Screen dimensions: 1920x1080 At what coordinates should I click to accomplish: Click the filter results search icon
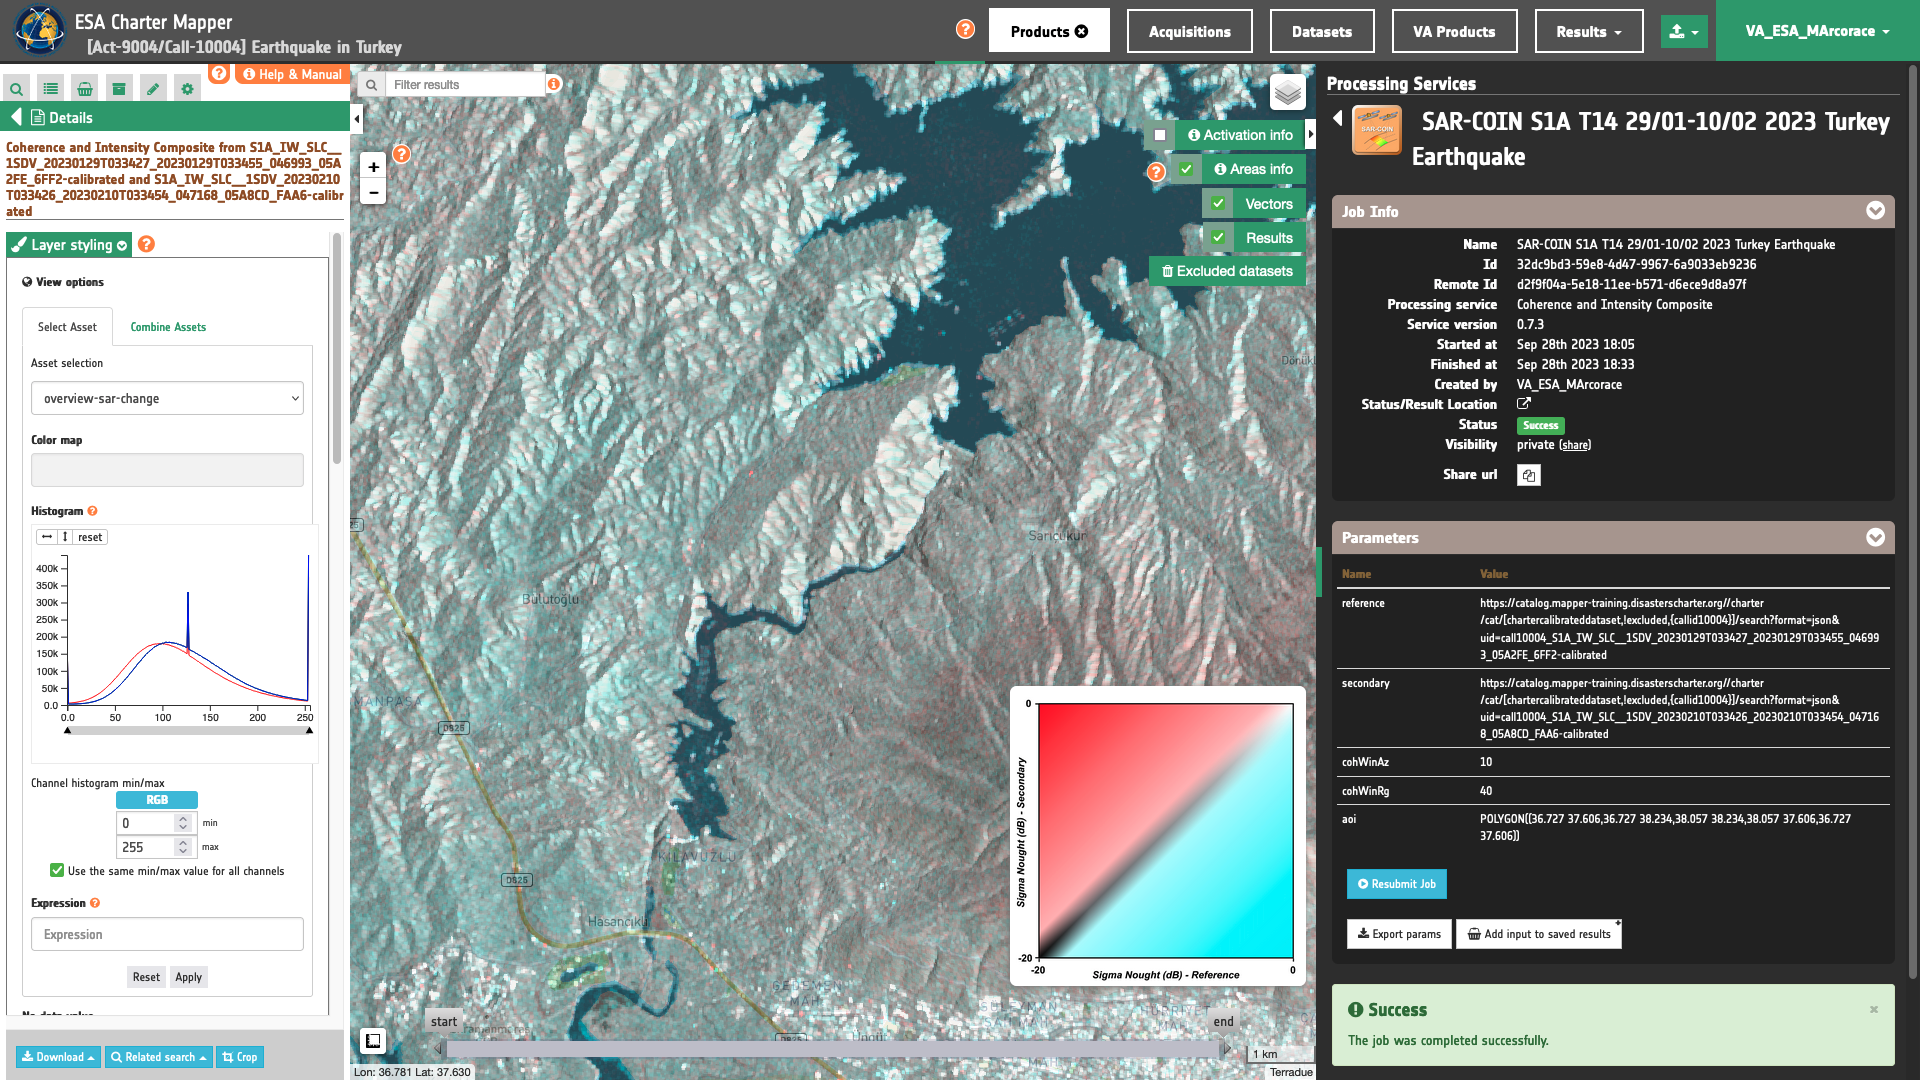[371, 85]
